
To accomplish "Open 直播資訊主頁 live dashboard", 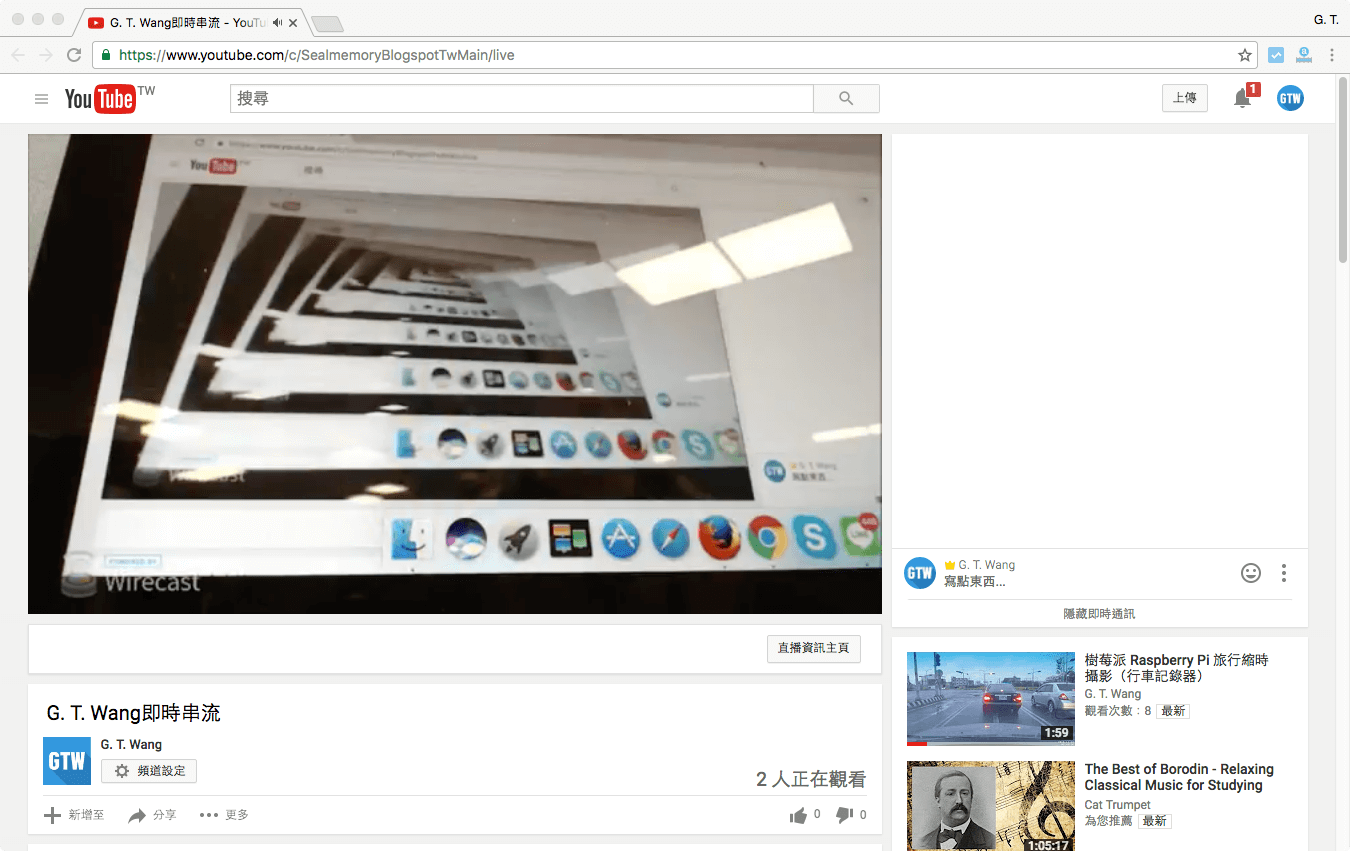I will pyautogui.click(x=813, y=648).
